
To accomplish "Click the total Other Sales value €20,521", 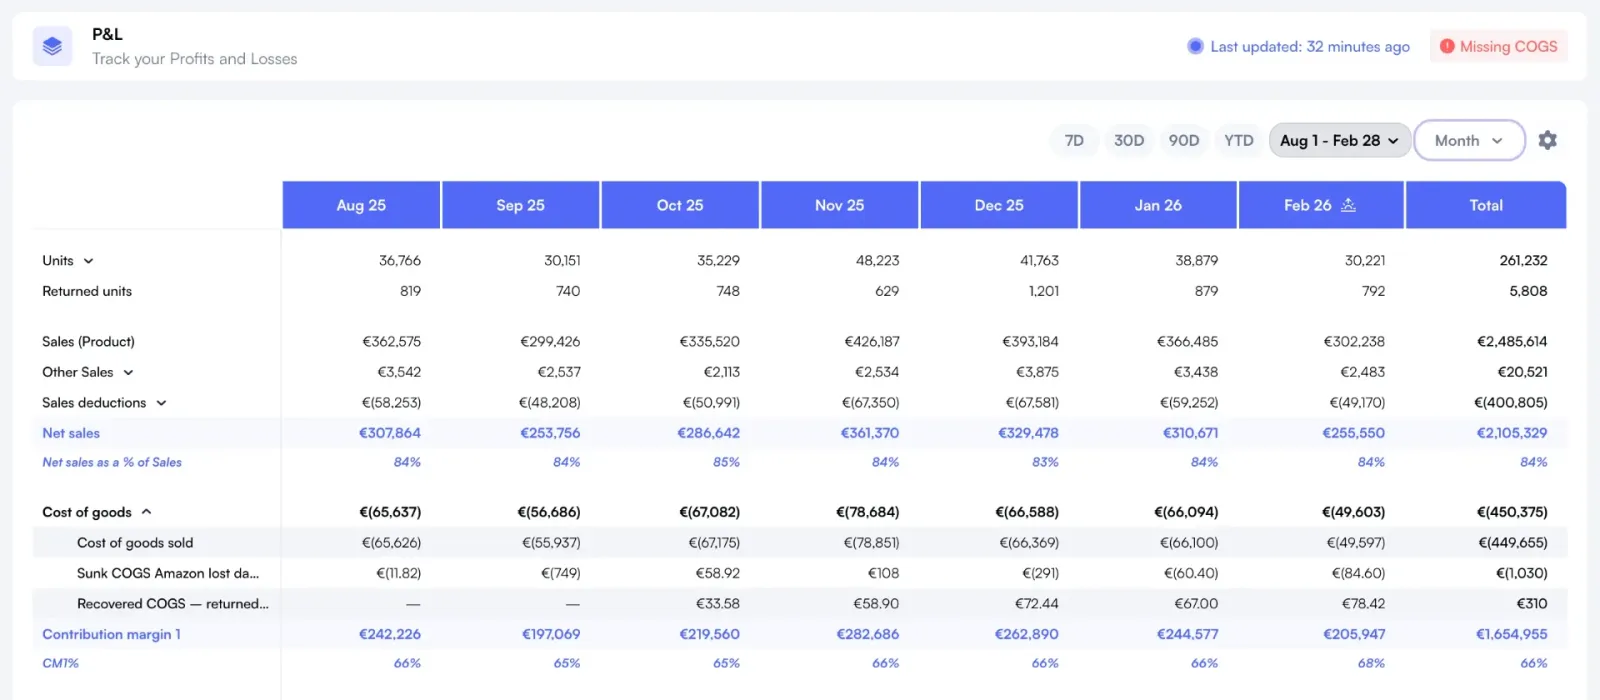I will [x=1522, y=372].
